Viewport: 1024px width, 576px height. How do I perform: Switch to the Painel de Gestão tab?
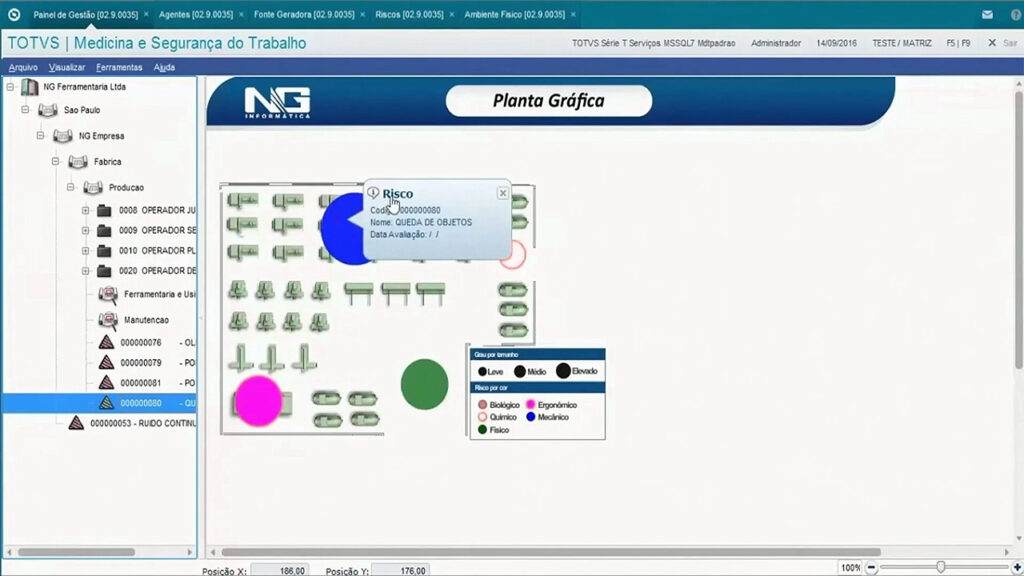click(86, 14)
